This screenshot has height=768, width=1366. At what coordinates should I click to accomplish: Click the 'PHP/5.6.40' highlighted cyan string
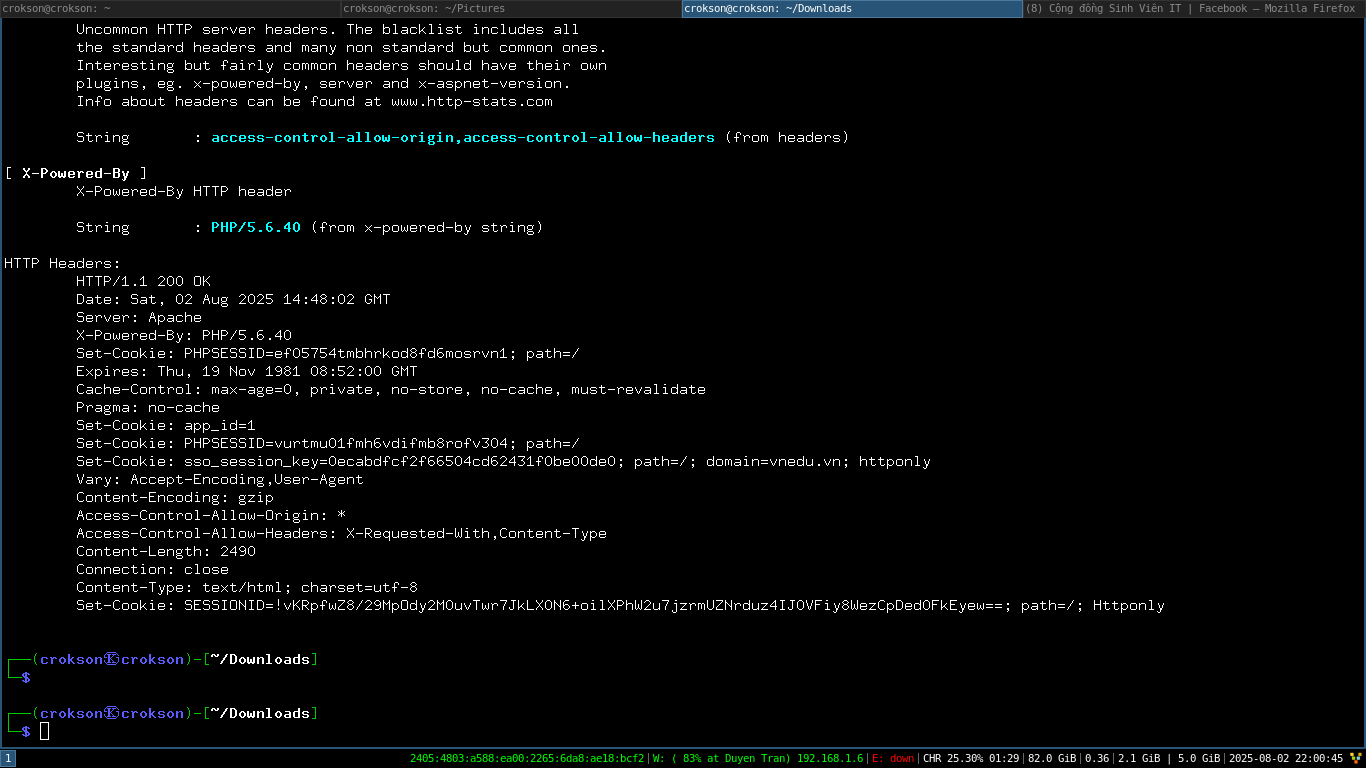pos(256,227)
